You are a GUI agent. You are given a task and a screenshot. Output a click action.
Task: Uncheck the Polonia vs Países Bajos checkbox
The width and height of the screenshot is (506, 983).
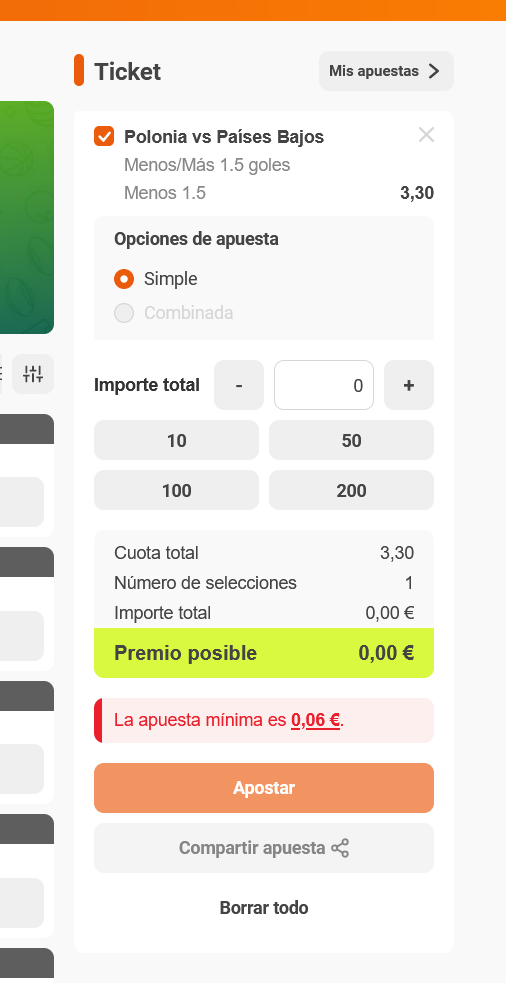tap(104, 136)
